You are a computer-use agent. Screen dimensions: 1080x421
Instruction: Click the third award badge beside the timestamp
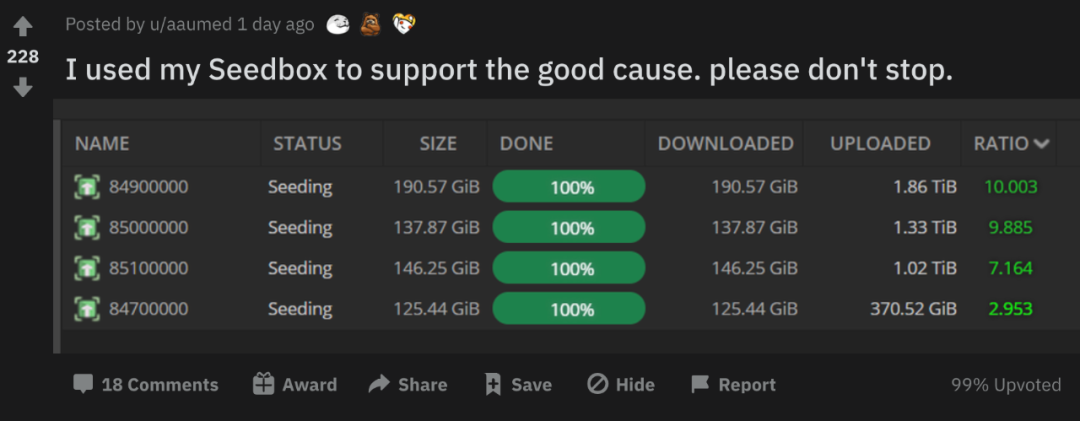404,24
